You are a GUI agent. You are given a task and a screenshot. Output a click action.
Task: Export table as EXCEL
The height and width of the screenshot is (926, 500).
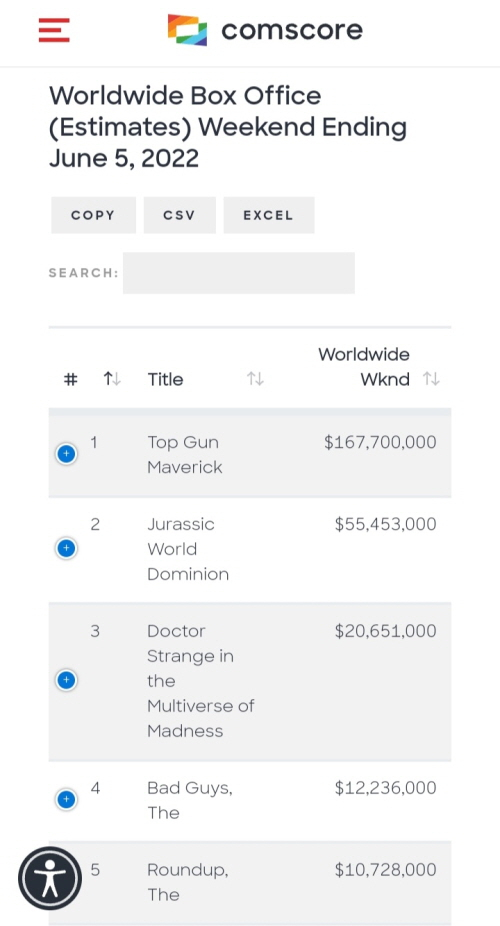coord(269,215)
